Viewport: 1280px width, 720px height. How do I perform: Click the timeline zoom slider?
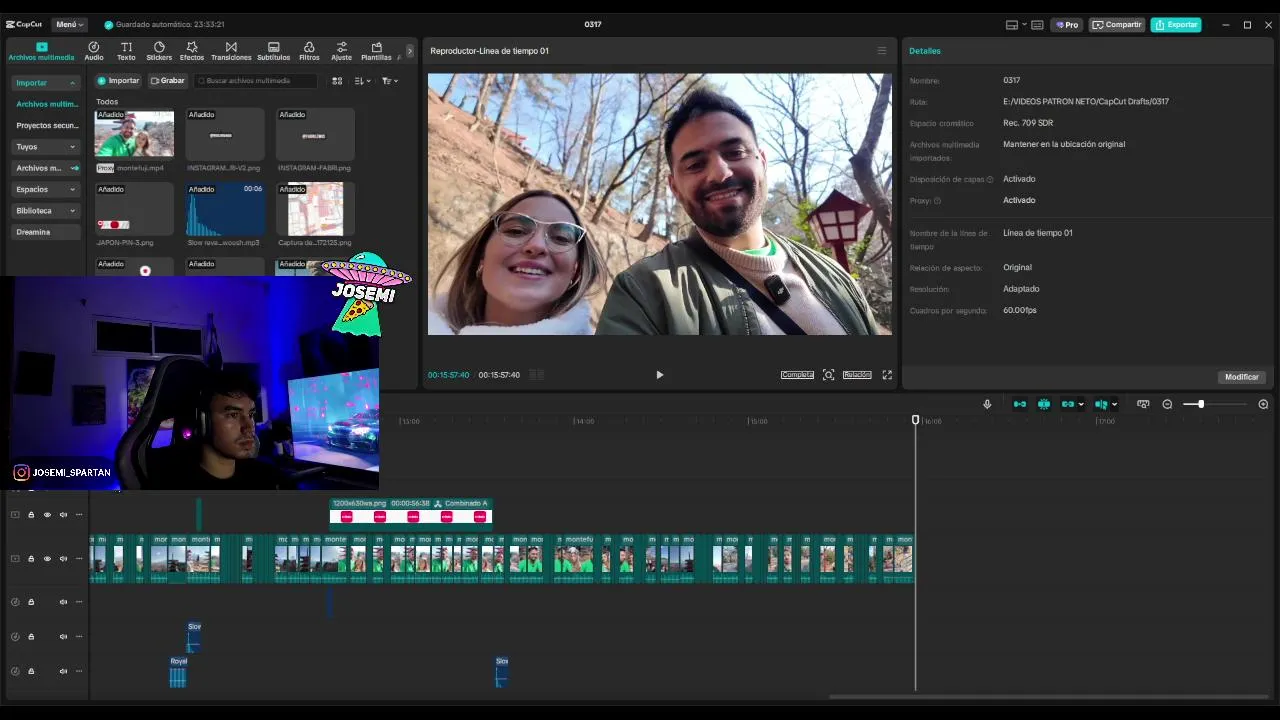point(1214,404)
